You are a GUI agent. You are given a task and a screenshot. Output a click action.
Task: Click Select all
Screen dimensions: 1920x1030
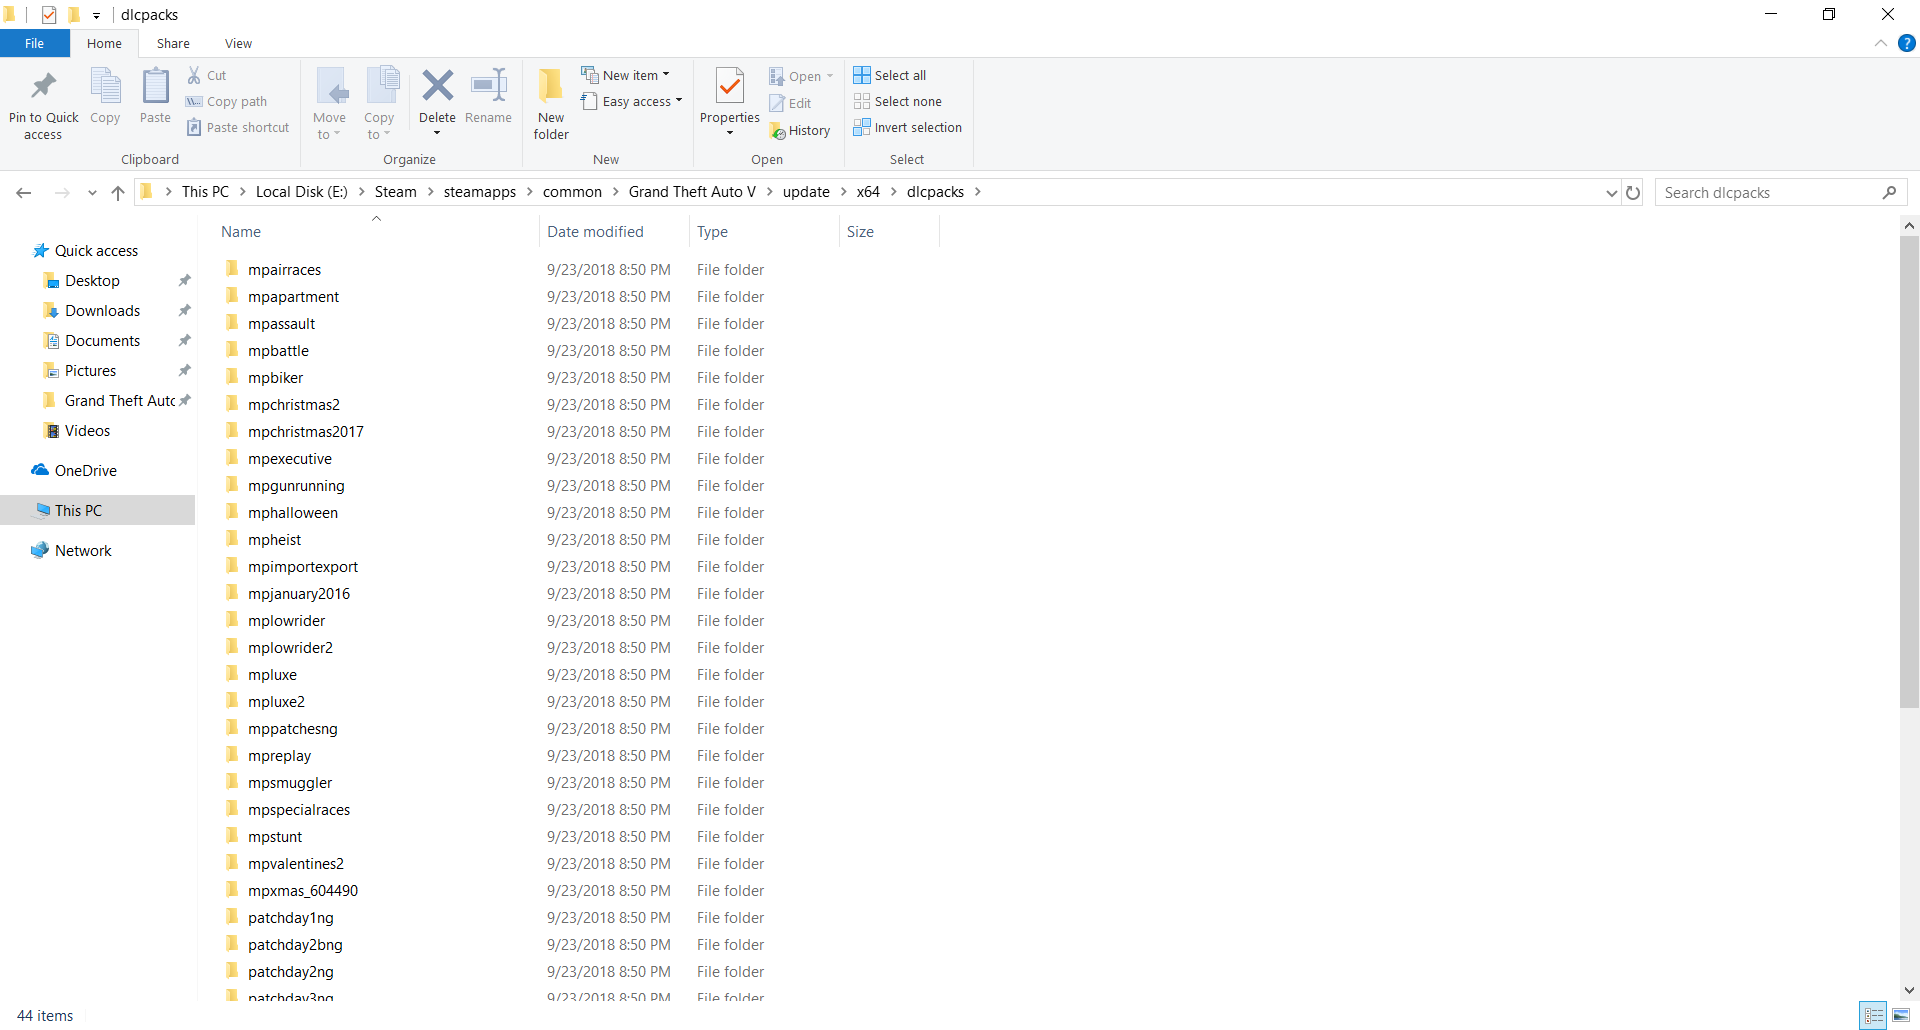coord(890,75)
